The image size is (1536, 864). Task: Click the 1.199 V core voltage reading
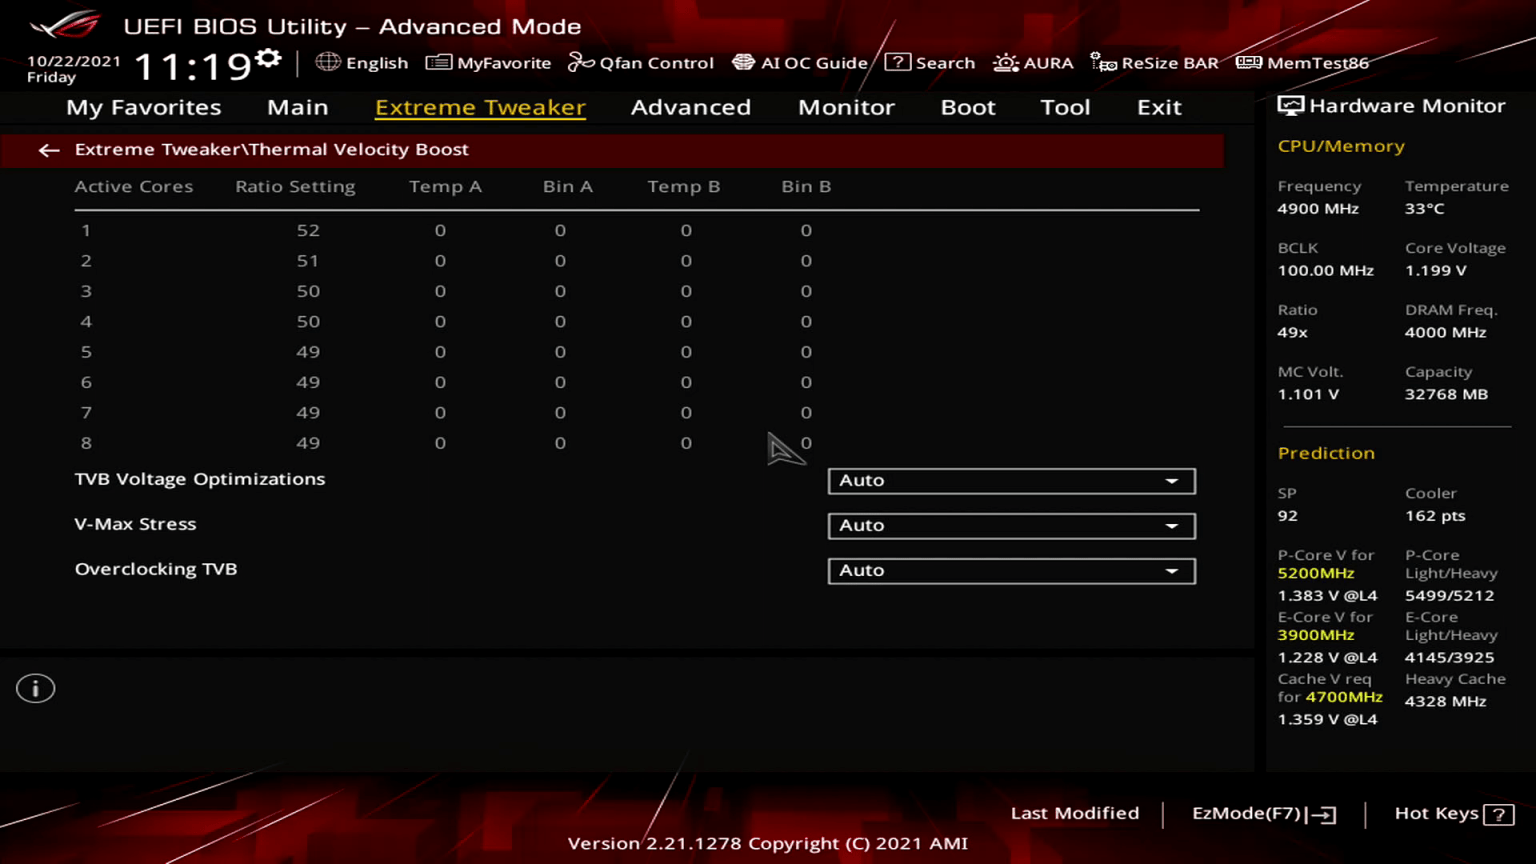click(1436, 271)
